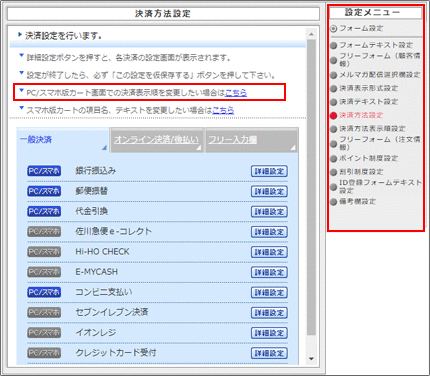This screenshot has height=376, width=430.
Task: Click the 銀行振込み payment name
Action: tap(96, 171)
